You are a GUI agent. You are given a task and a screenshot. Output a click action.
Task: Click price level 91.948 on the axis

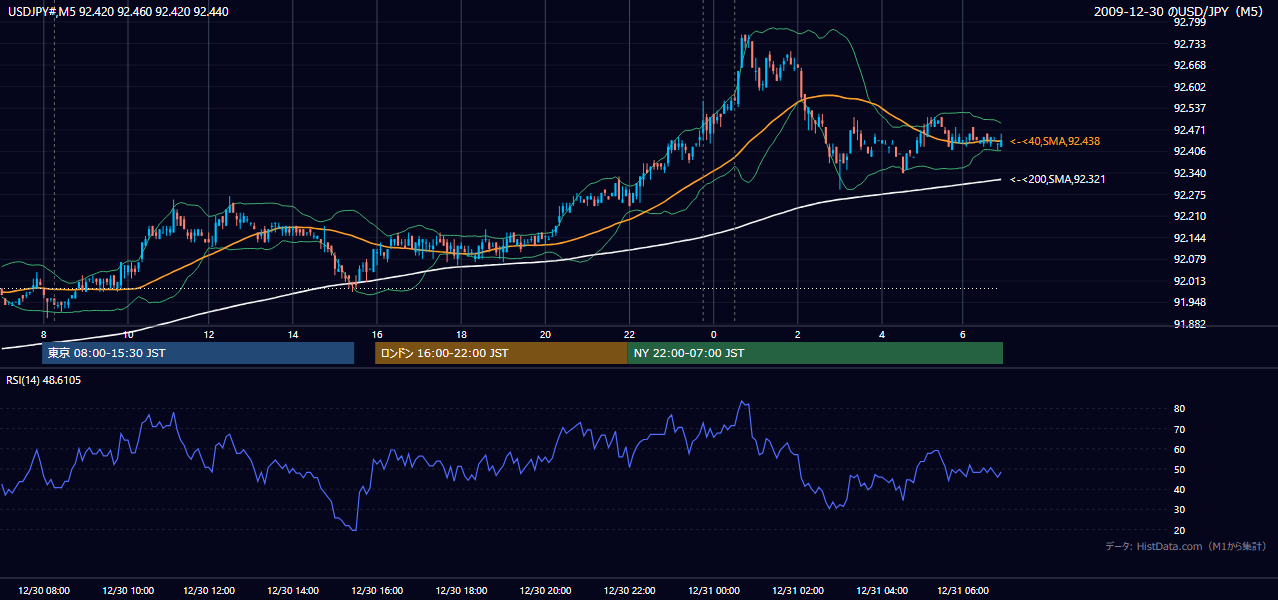coord(1189,302)
